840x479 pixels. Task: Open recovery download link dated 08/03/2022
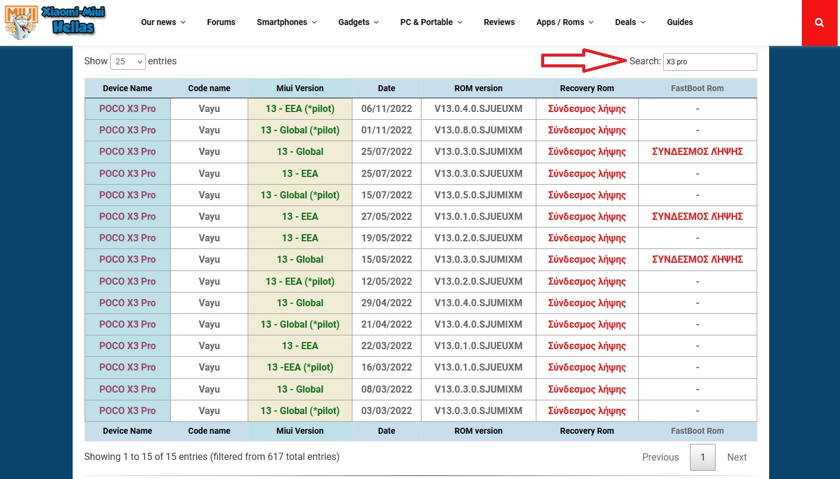[x=587, y=389]
